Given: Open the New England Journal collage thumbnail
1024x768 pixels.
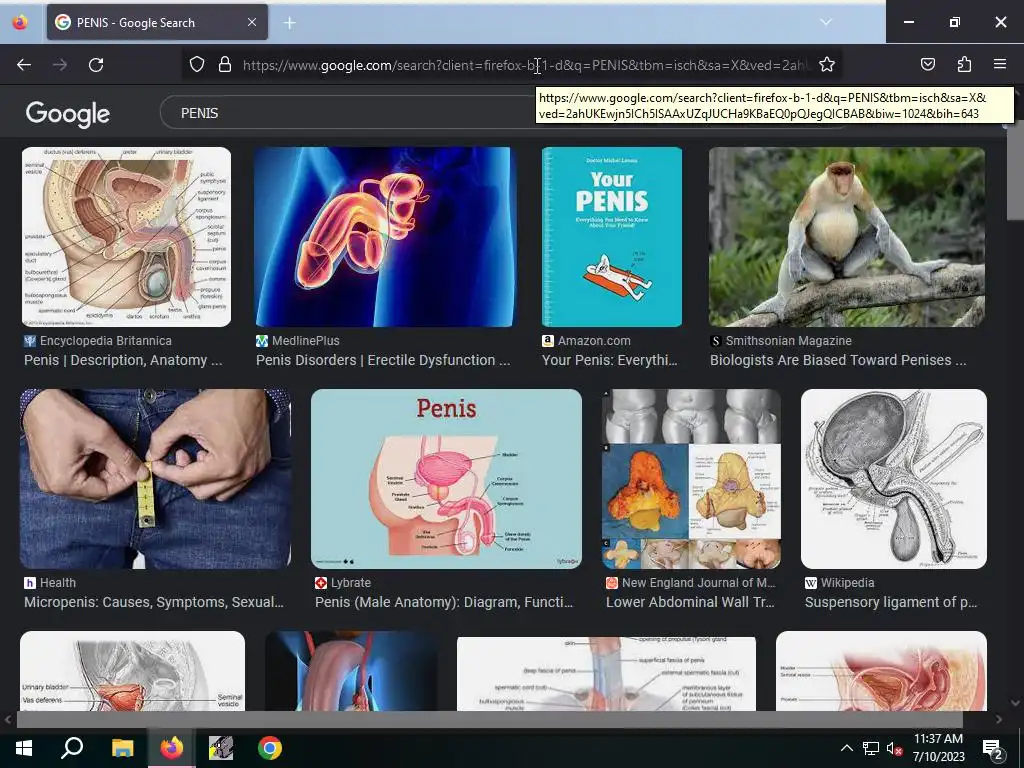Looking at the screenshot, I should tap(692, 479).
